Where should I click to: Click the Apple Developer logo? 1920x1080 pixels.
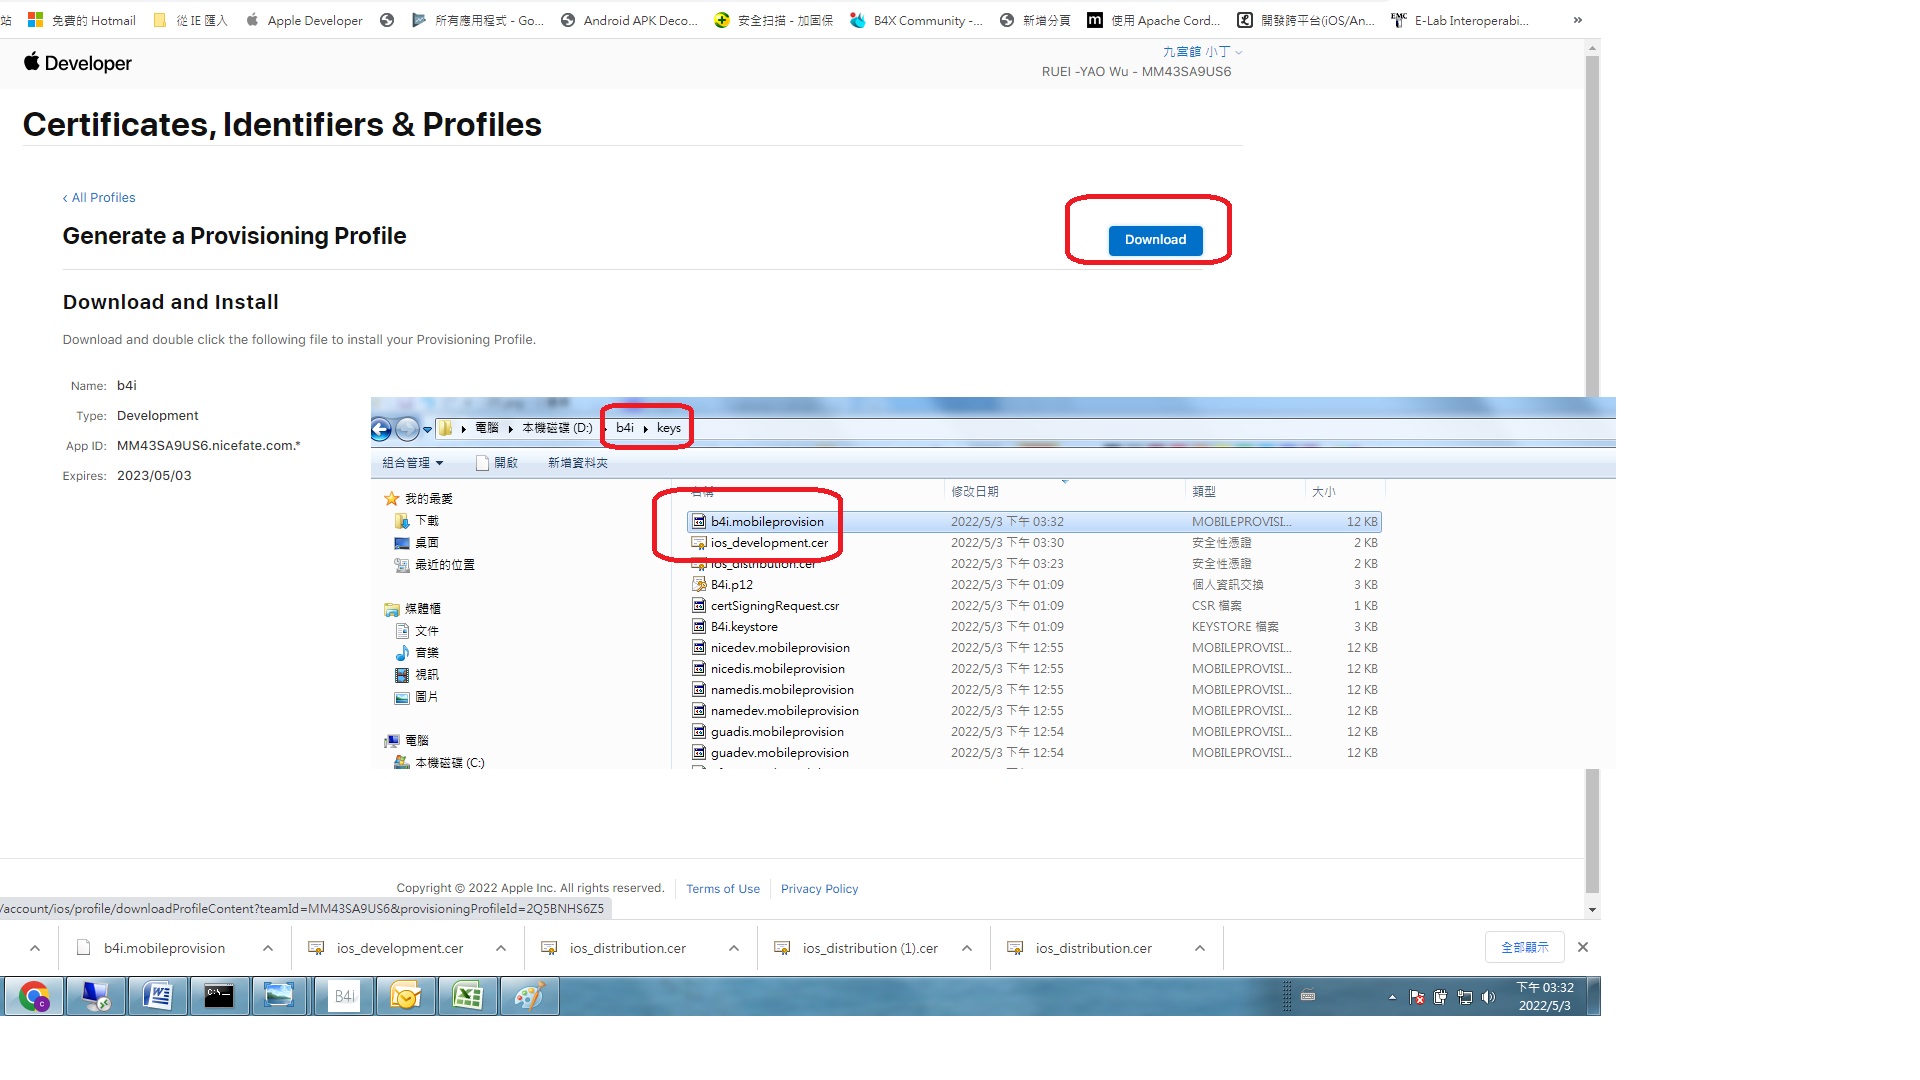pyautogui.click(x=78, y=63)
